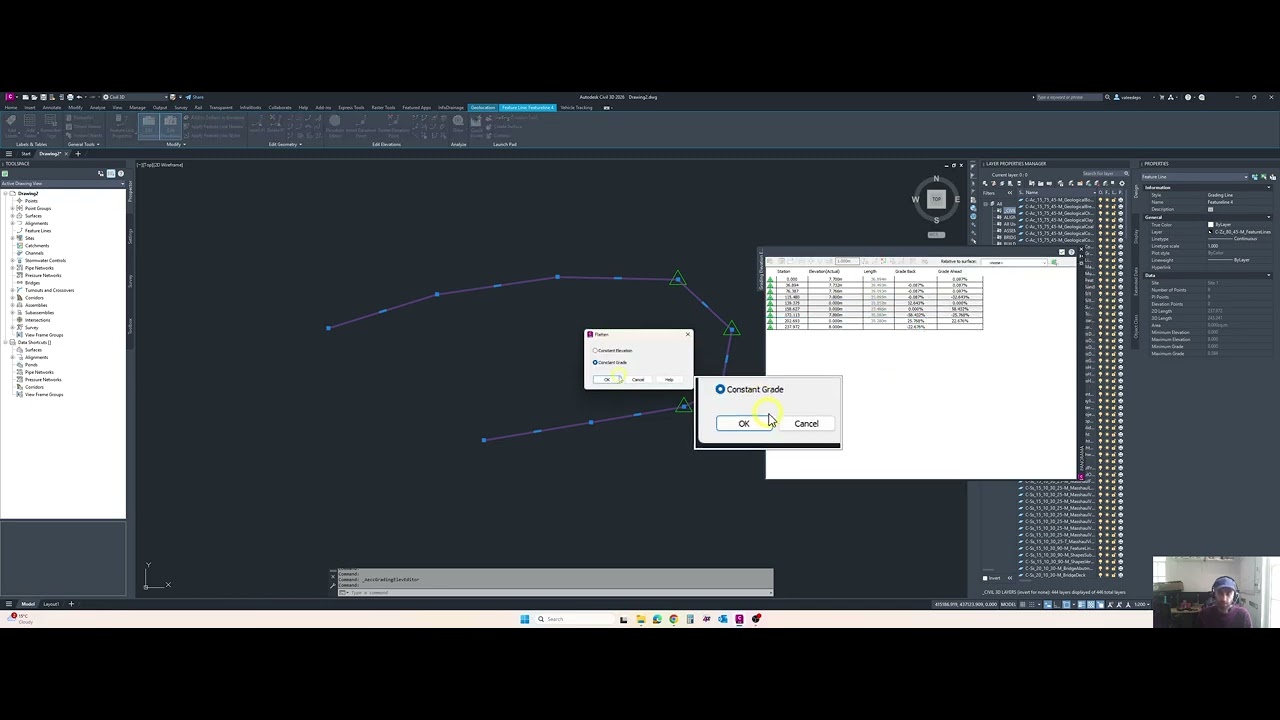Switch to the Settings tab in Toolspace
This screenshot has height=720, width=1280.
coord(130,236)
